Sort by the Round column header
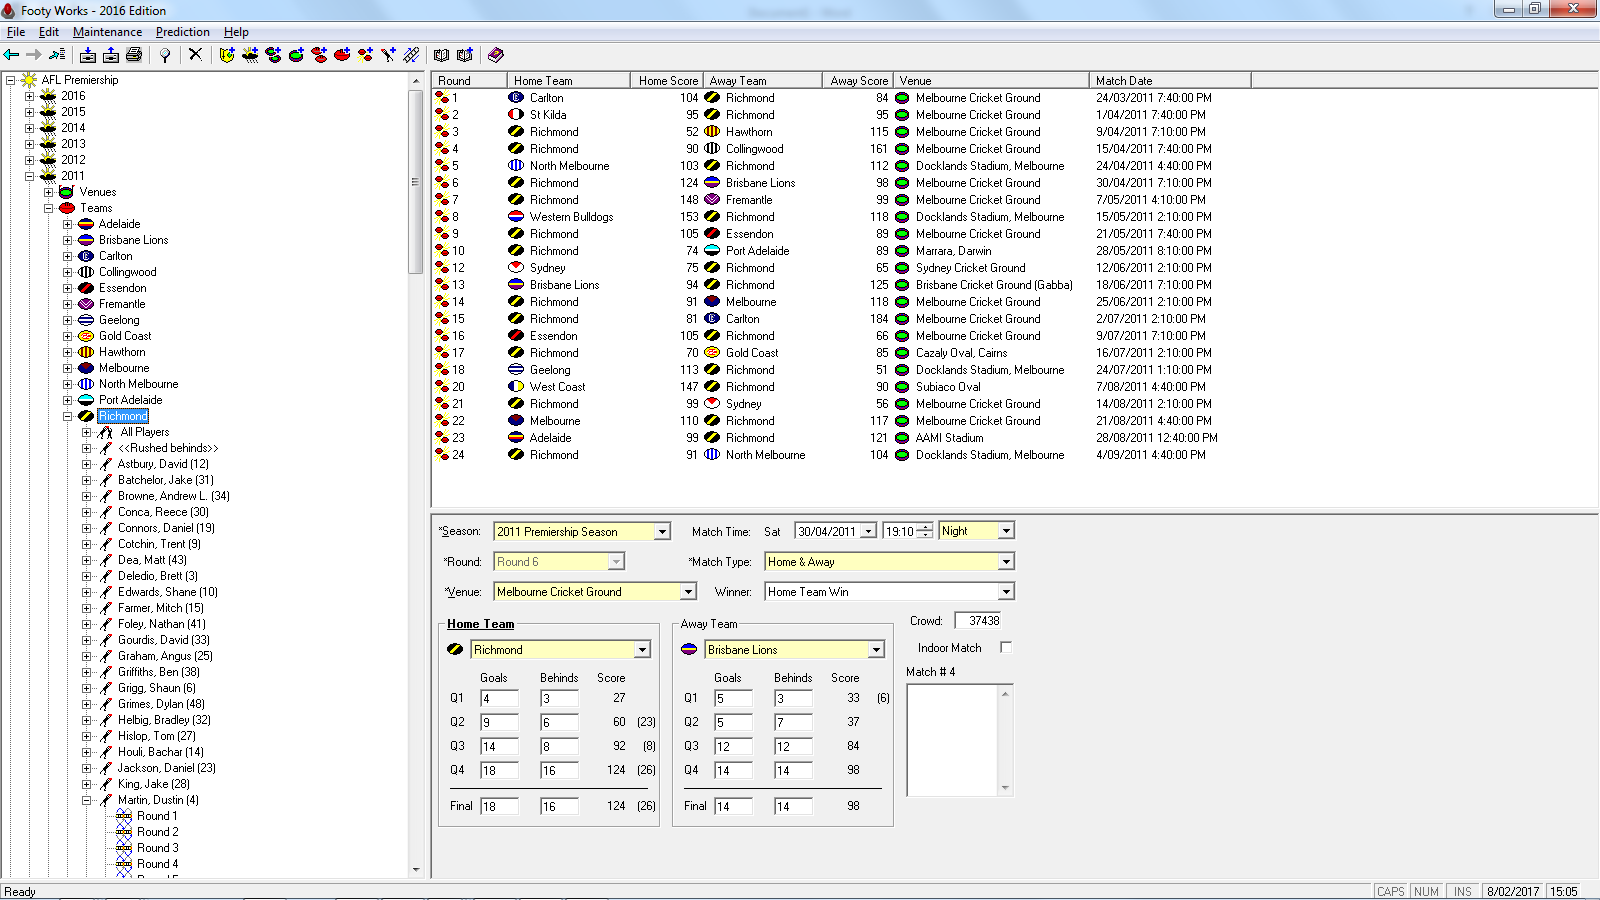Image resolution: width=1600 pixels, height=900 pixels. click(469, 80)
